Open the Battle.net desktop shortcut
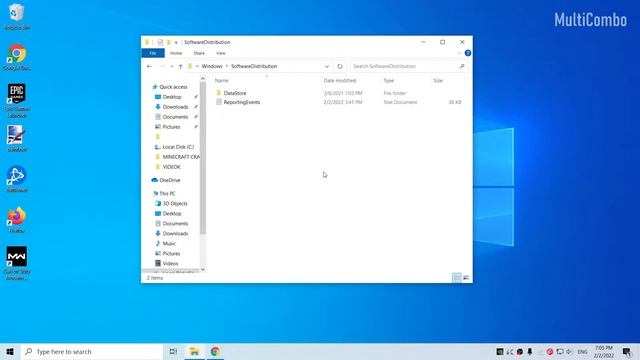Screen dimensions: 640x360 coord(17,179)
